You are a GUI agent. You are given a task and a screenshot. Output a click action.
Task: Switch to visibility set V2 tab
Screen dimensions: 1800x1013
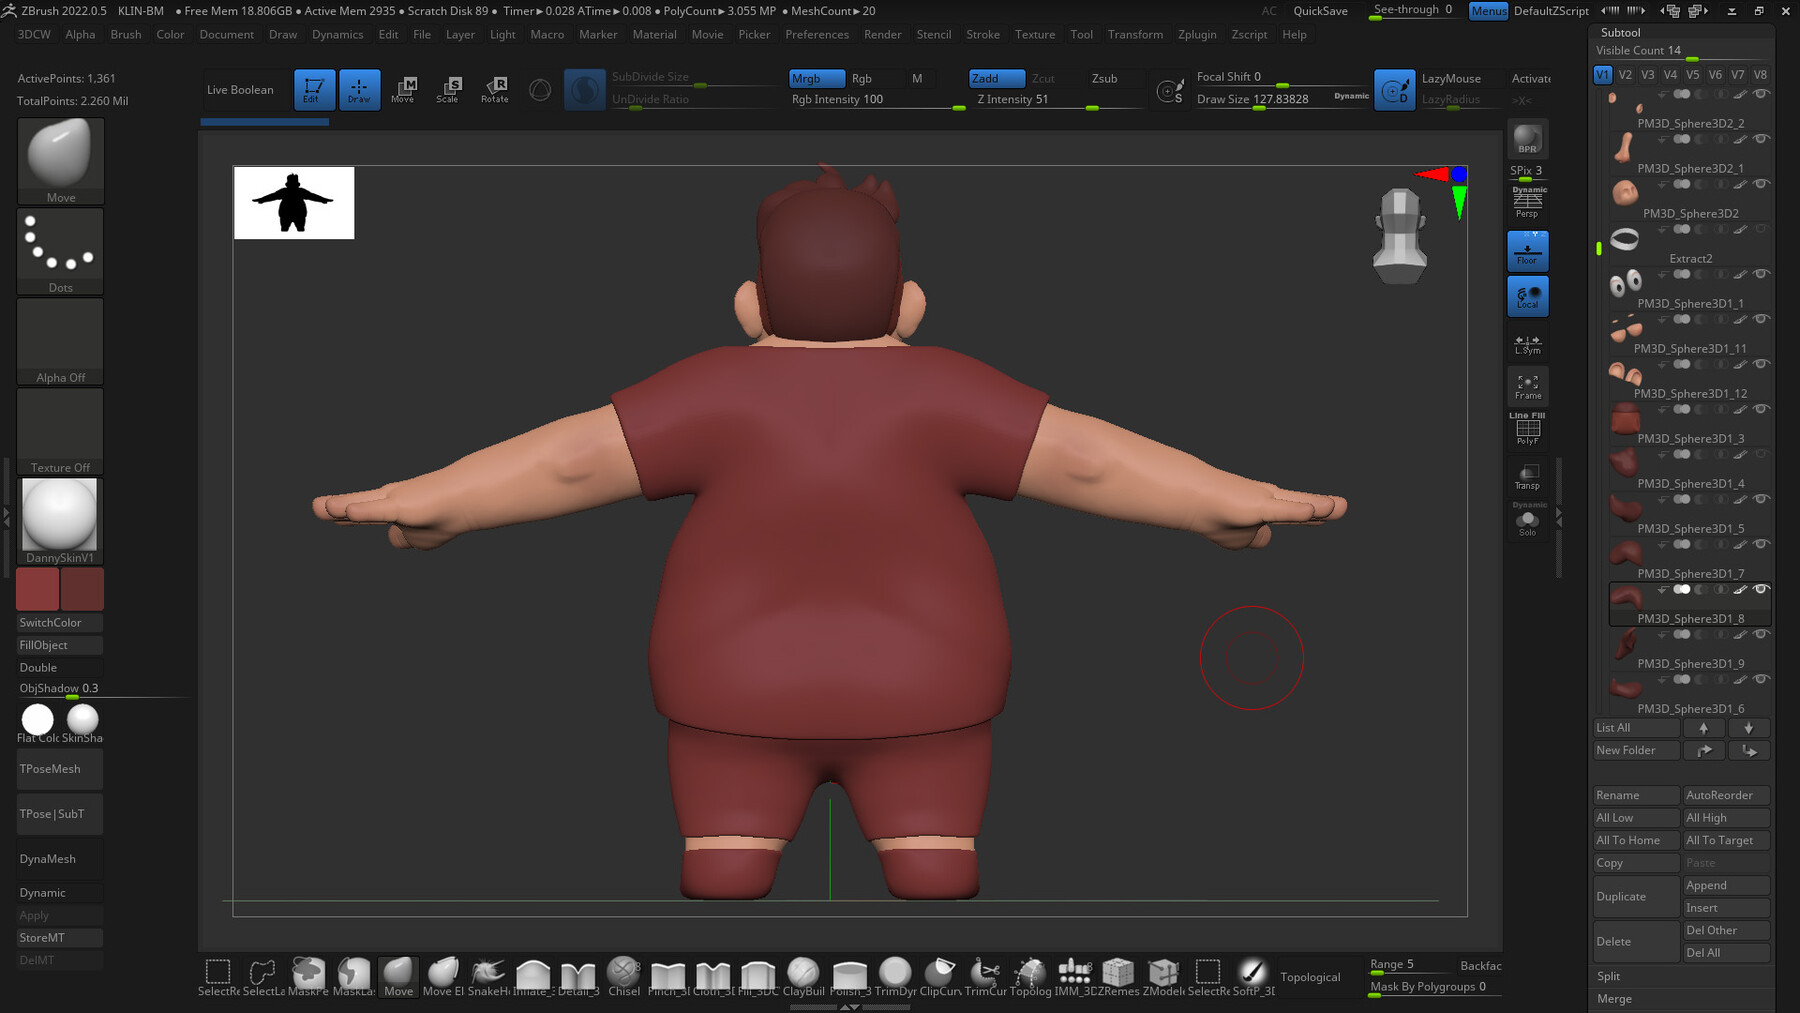click(1625, 74)
